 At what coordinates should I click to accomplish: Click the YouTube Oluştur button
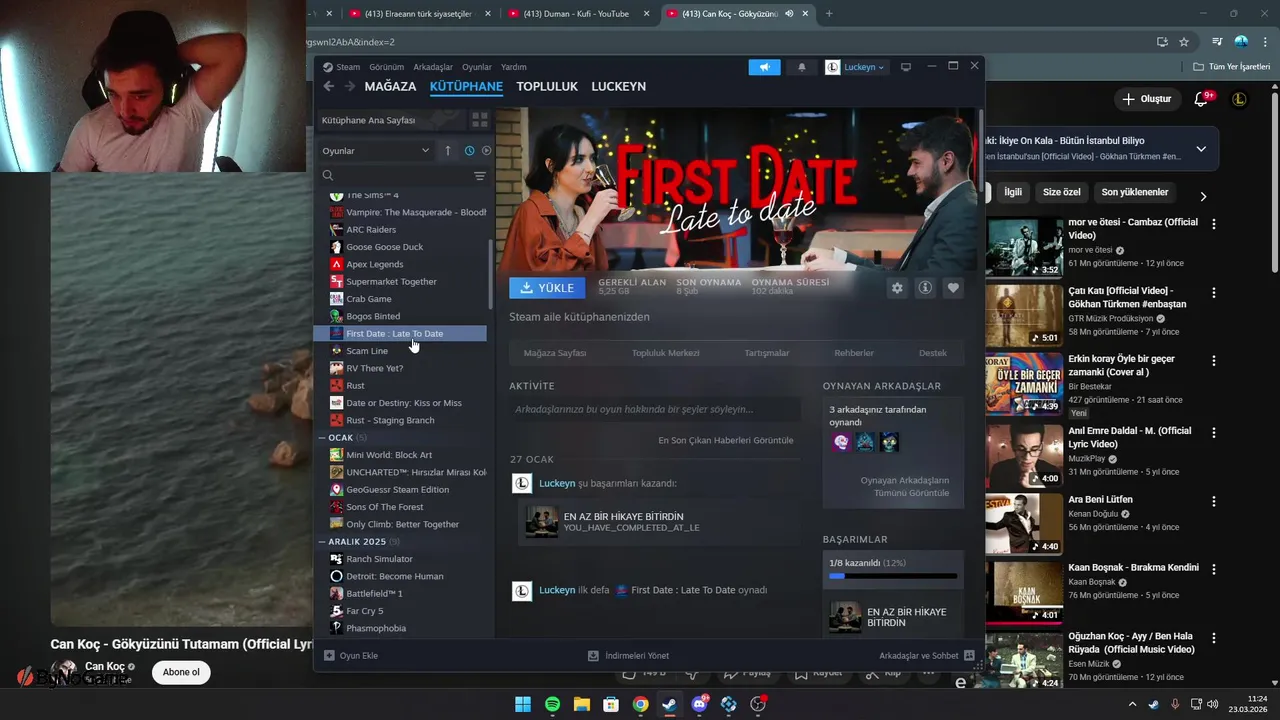[1146, 99]
